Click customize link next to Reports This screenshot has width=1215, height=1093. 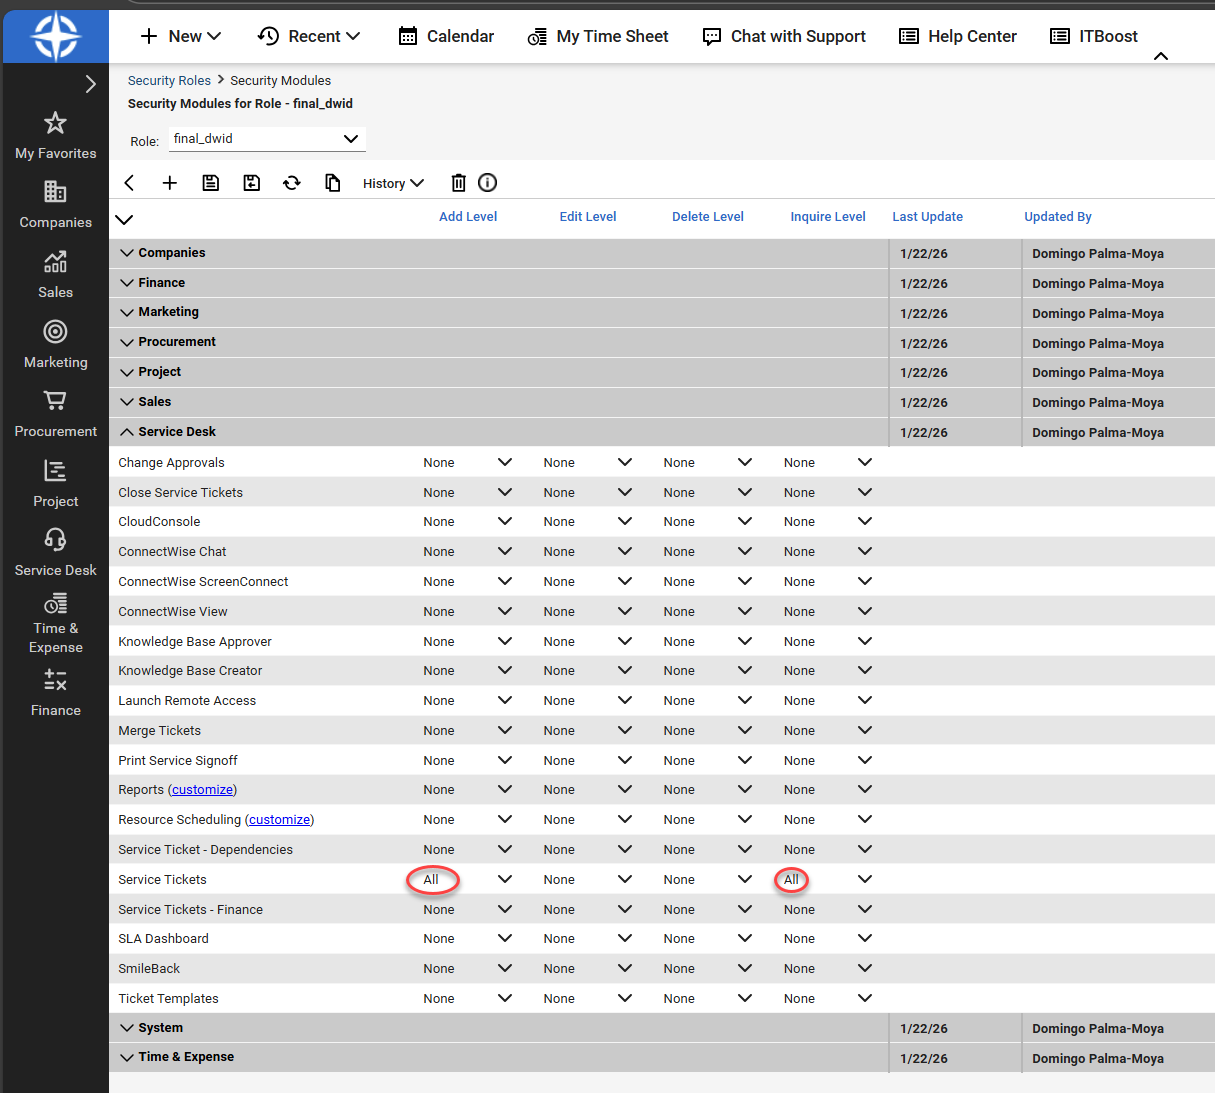click(202, 790)
